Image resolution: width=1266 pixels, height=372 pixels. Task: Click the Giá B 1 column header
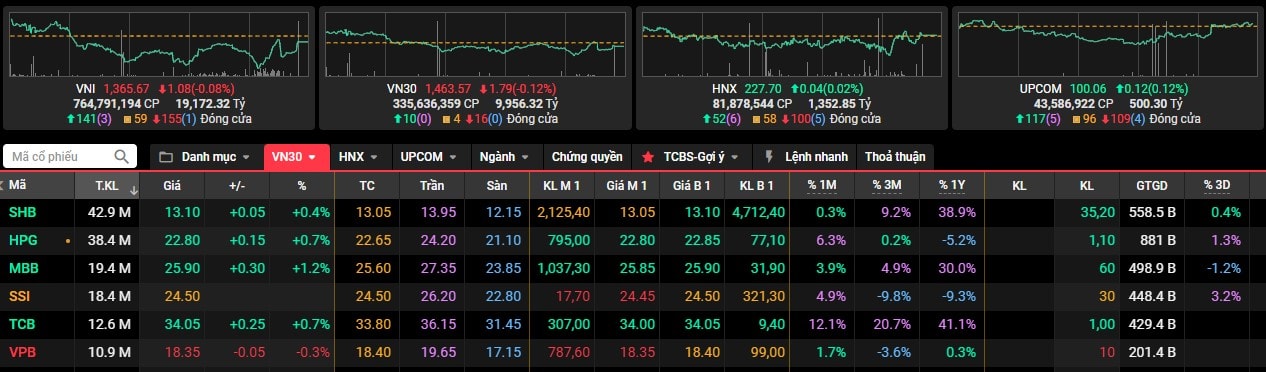(692, 185)
